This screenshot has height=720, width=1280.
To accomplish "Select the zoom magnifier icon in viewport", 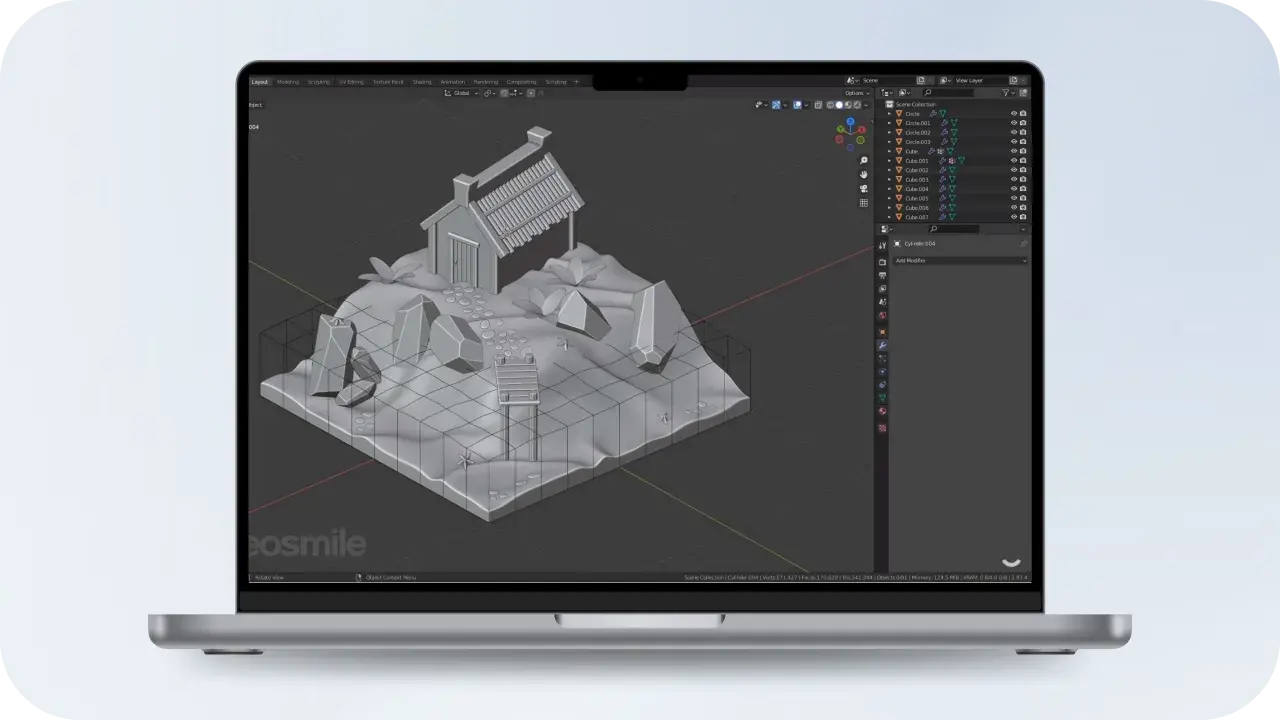I will click(864, 161).
